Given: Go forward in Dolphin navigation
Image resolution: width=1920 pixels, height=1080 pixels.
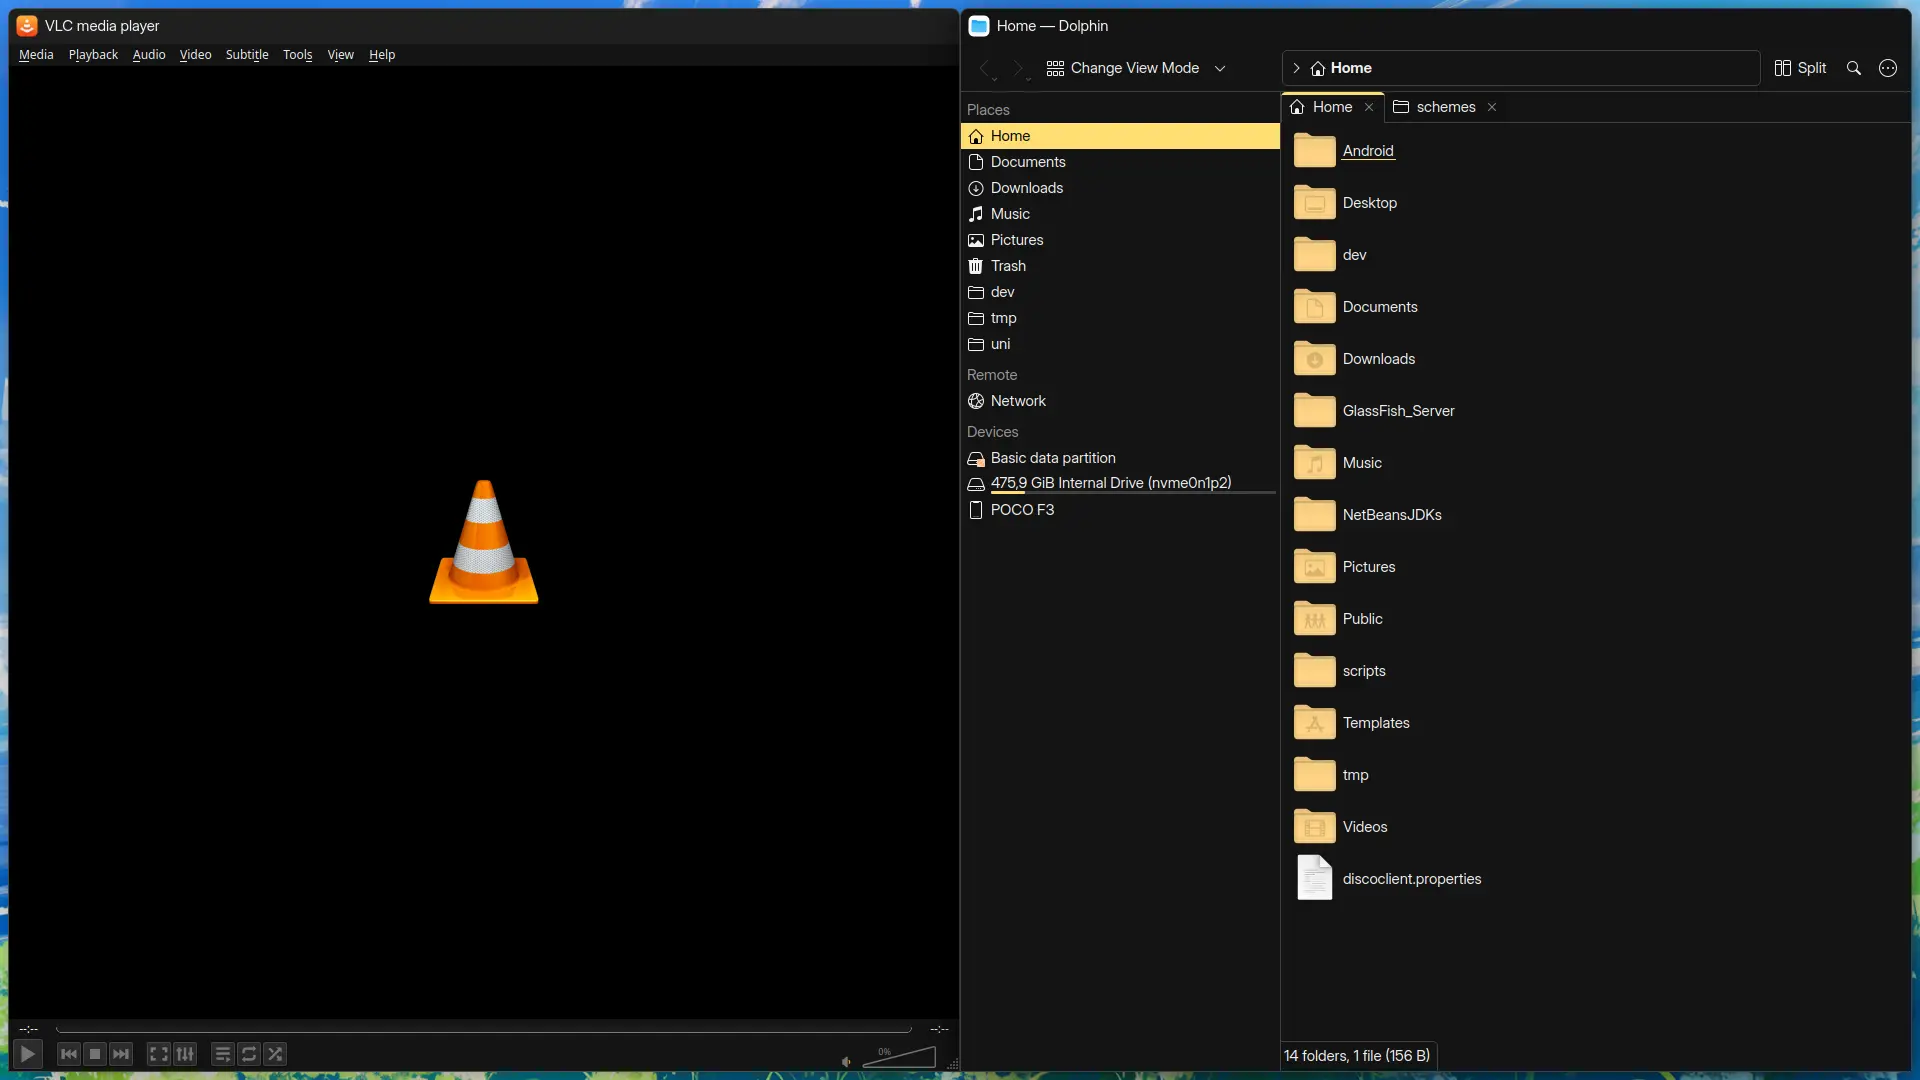Looking at the screenshot, I should [1019, 68].
